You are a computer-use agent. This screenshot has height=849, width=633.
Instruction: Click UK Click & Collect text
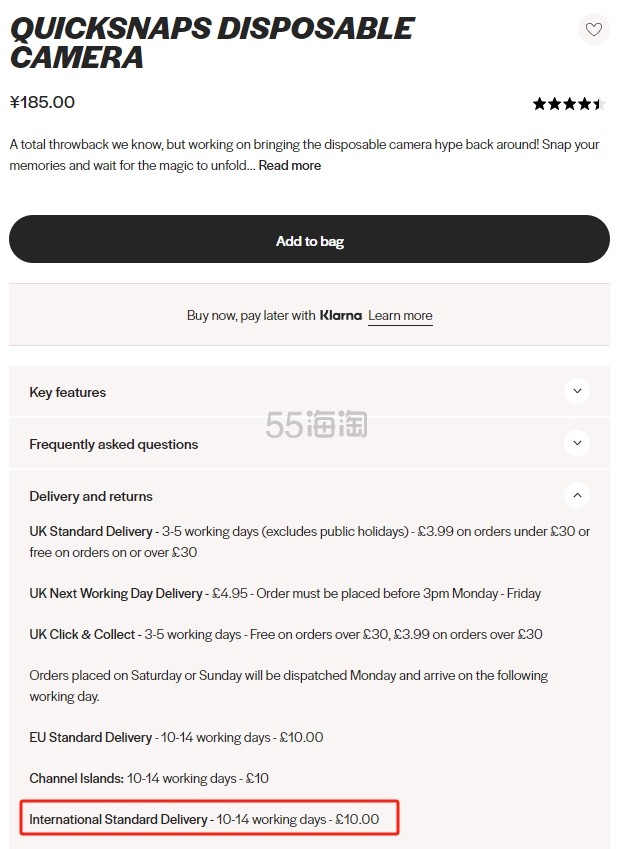point(82,634)
